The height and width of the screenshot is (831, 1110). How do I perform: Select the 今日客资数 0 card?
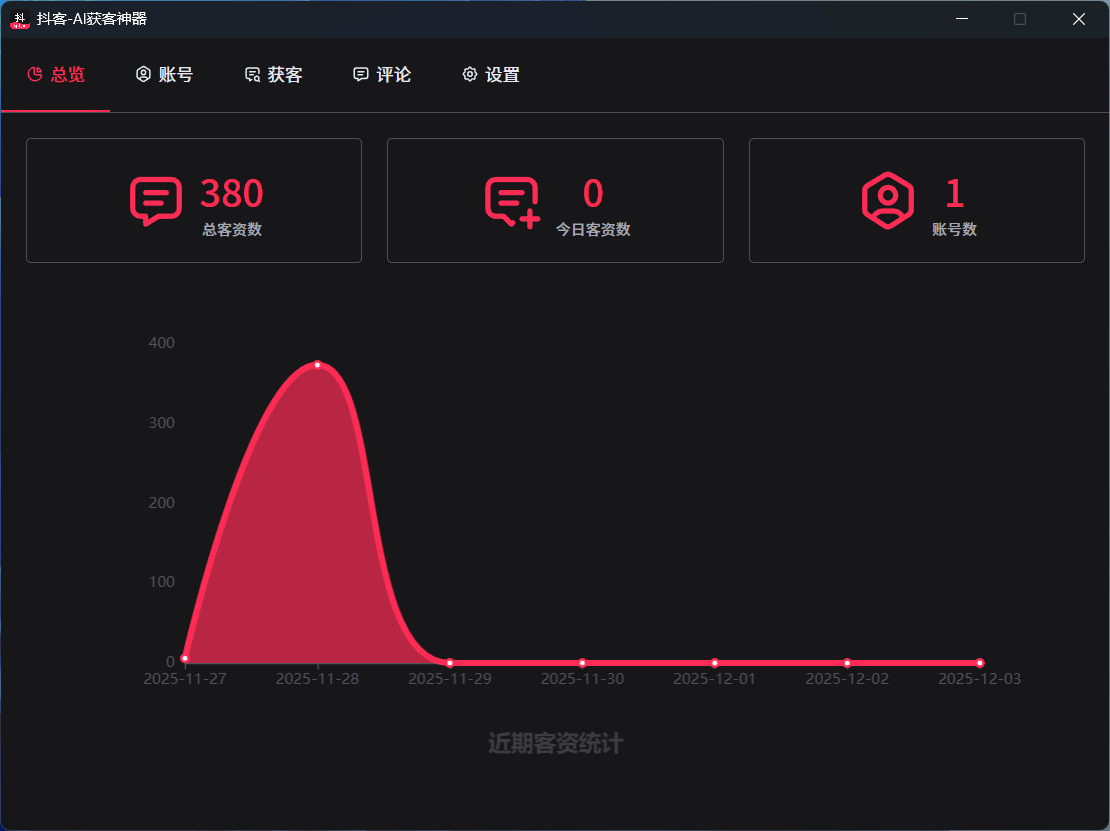click(x=555, y=201)
